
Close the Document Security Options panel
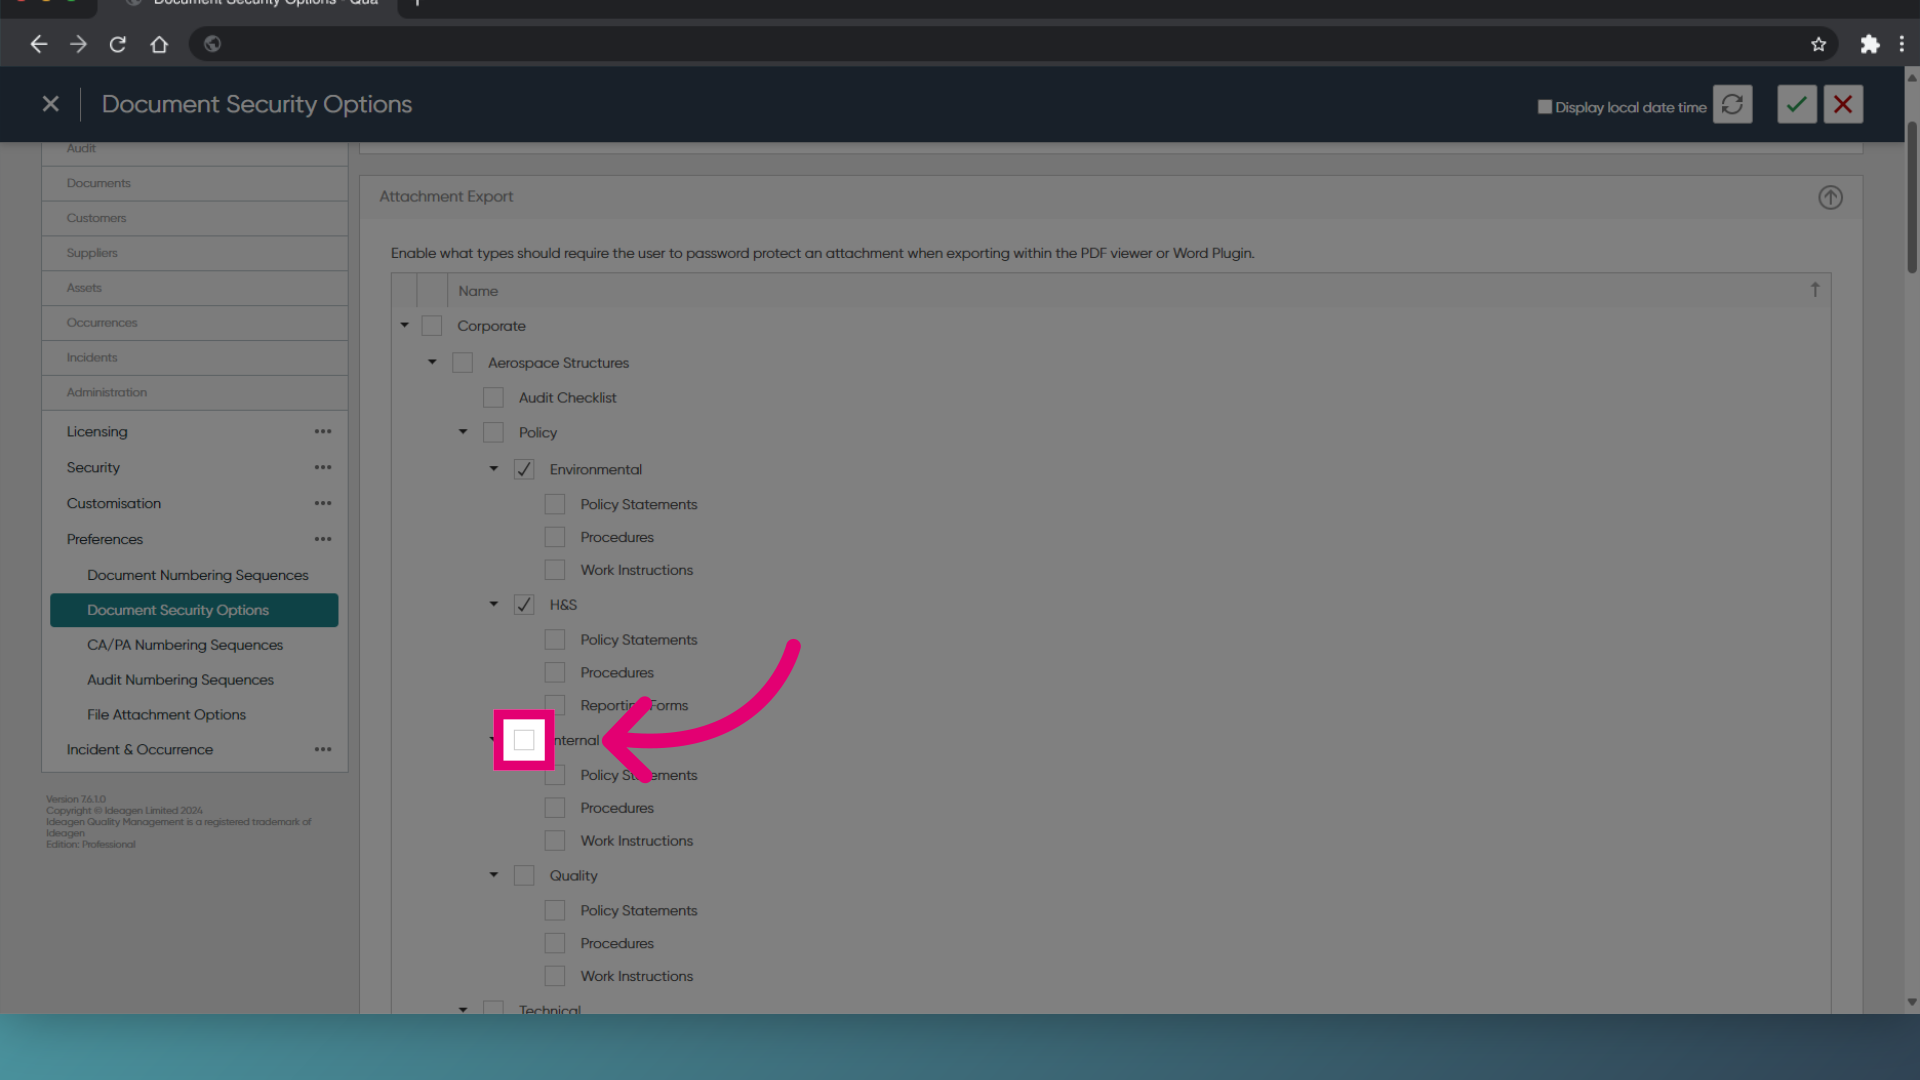[51, 104]
